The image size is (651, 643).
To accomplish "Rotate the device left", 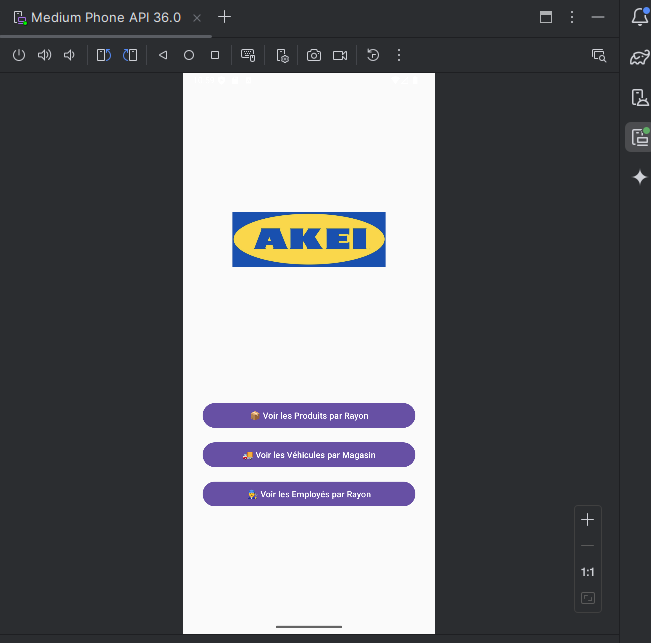I will (103, 55).
